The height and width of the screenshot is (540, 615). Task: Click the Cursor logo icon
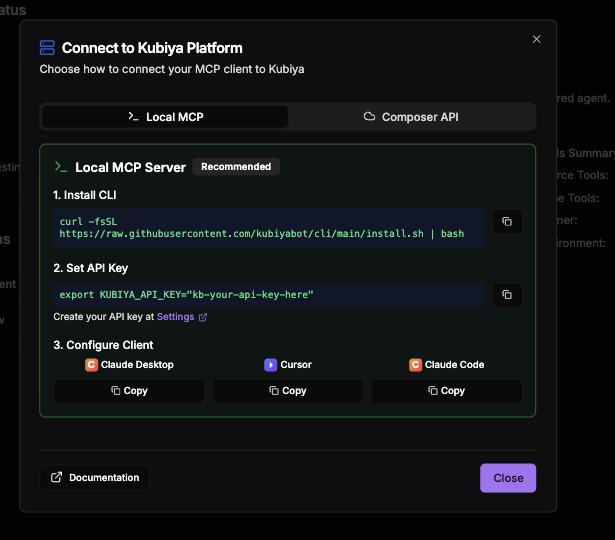click(x=271, y=365)
